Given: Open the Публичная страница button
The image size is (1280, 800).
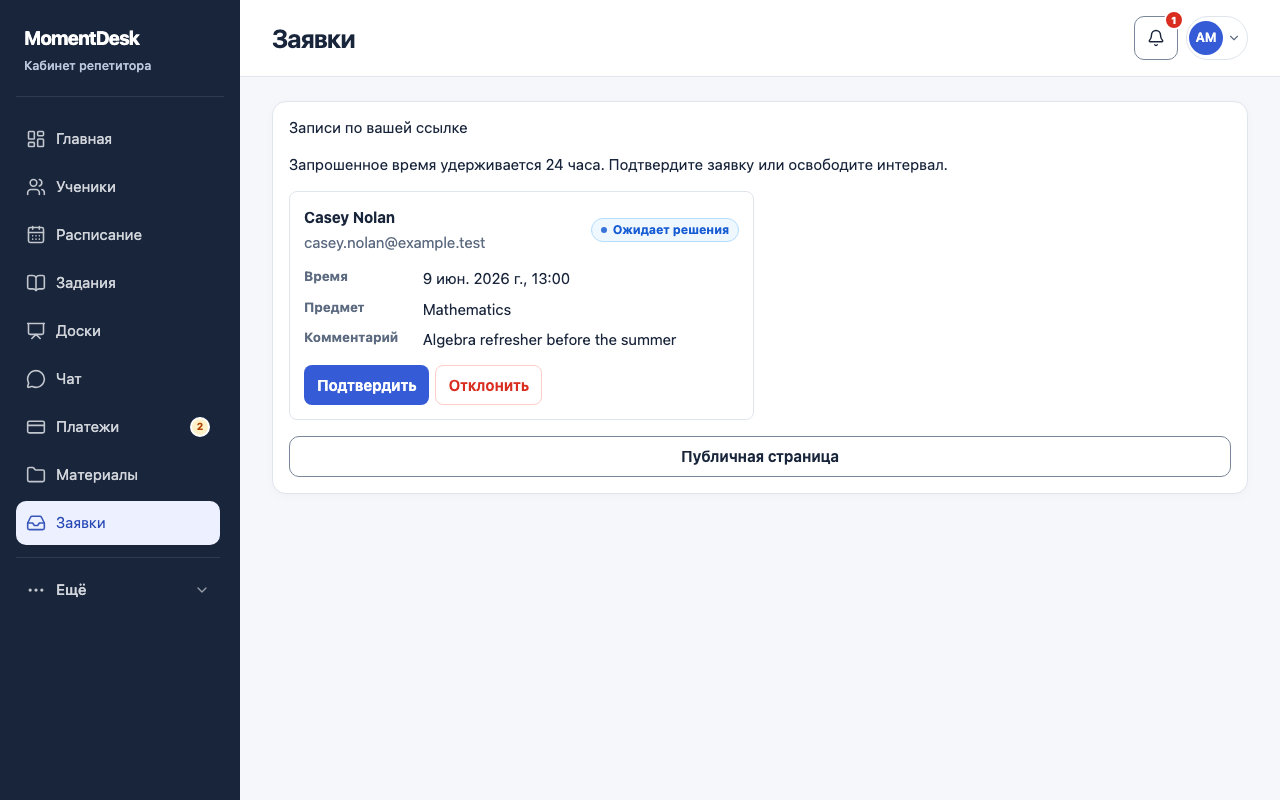Looking at the screenshot, I should tap(760, 456).
